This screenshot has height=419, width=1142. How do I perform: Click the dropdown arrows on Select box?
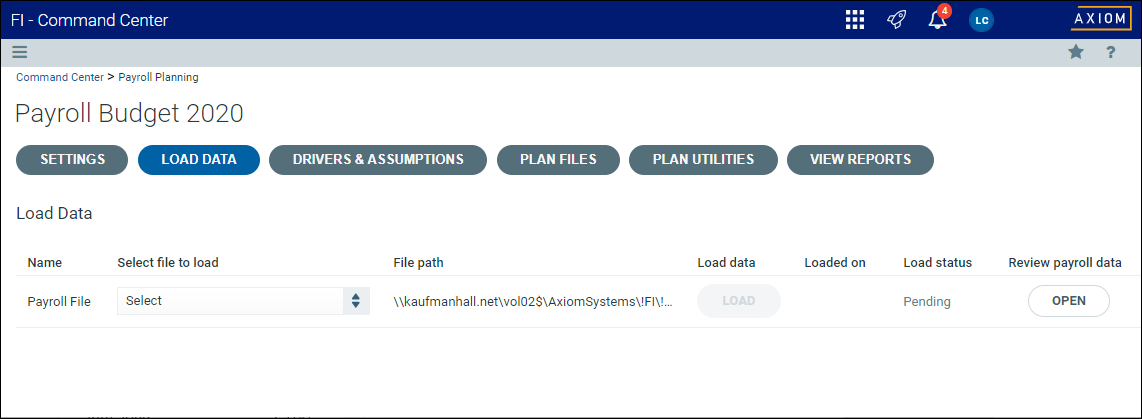[x=355, y=301]
